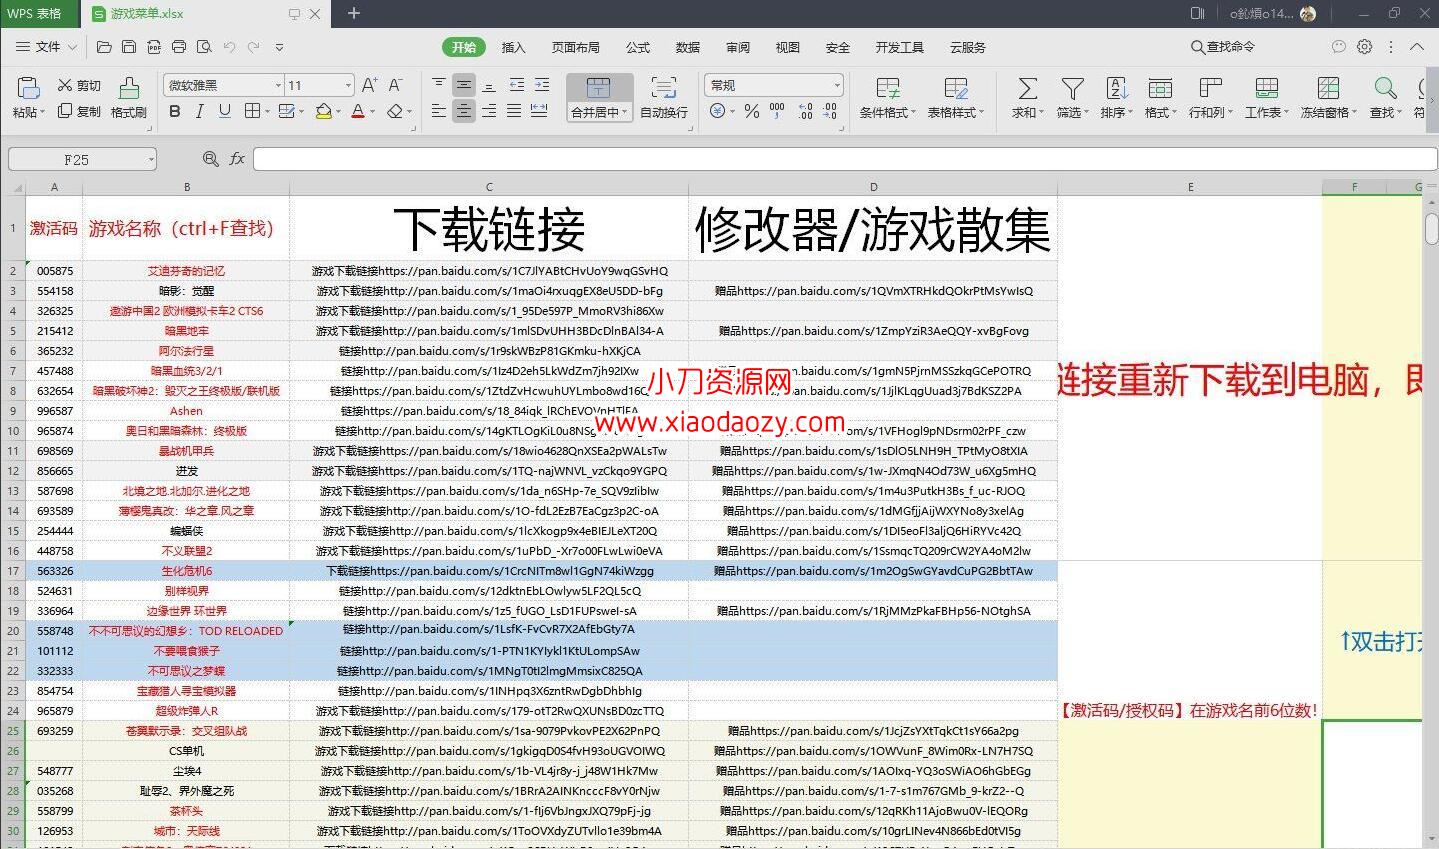Open Print Preview icon
Viewport: 1439px width, 849px height.
(204, 47)
